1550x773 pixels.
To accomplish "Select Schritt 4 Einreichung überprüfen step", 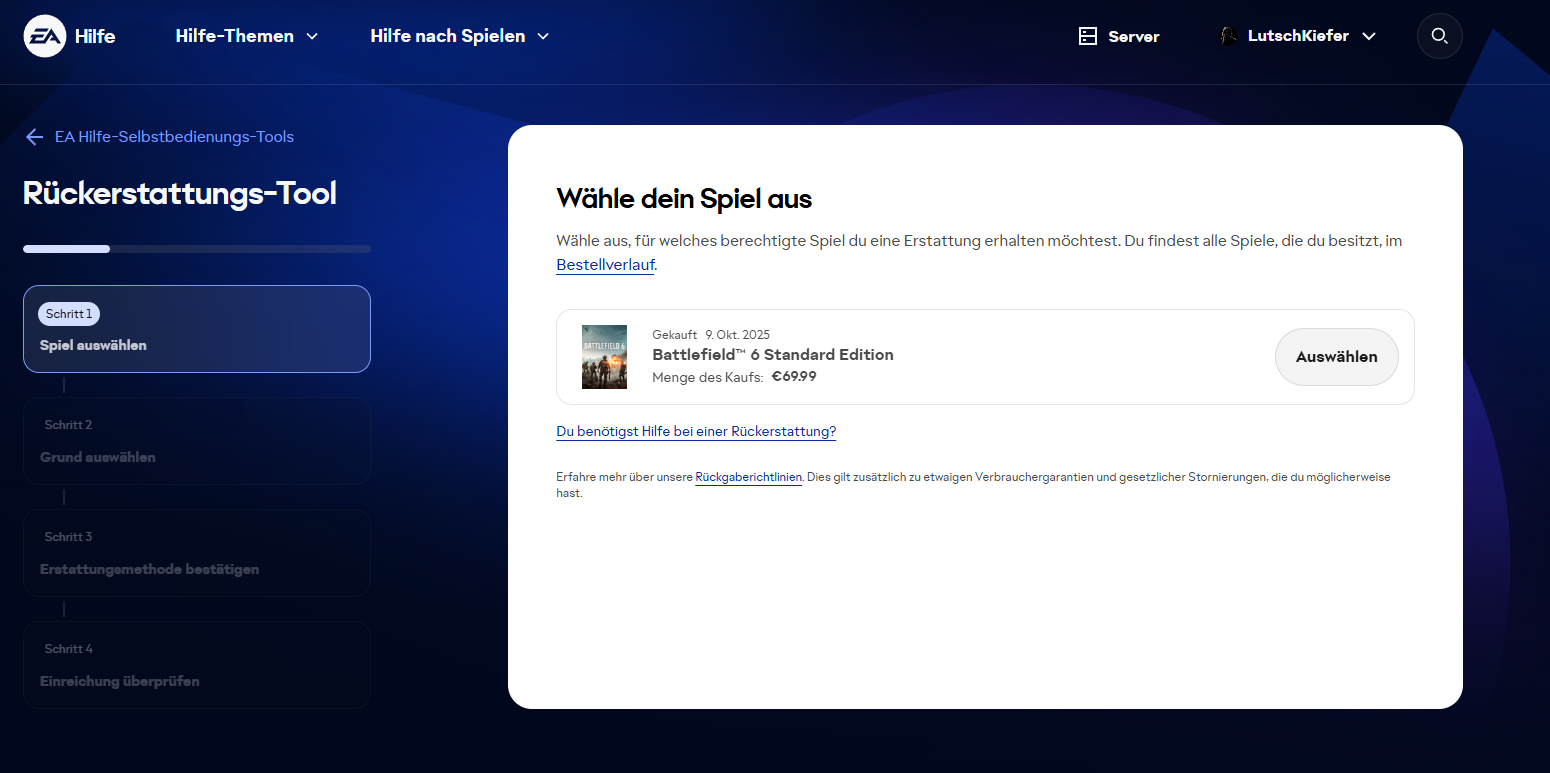I will click(x=197, y=665).
